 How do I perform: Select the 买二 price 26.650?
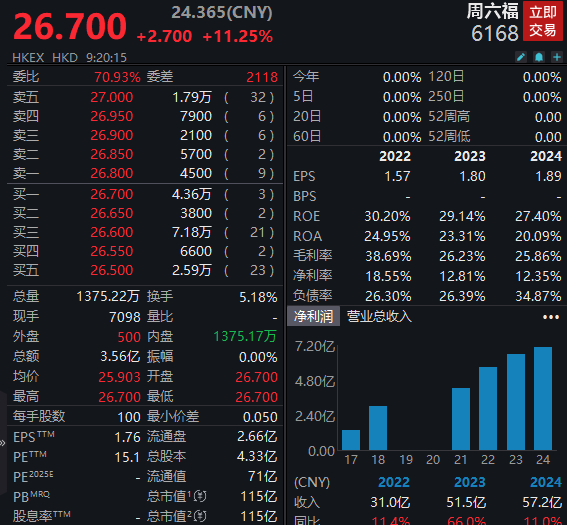click(x=111, y=213)
